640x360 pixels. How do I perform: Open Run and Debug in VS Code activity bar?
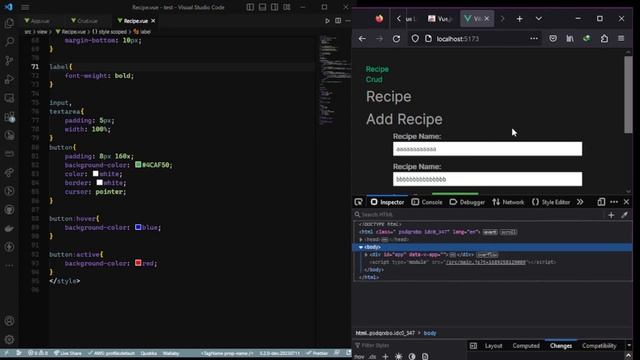click(9, 79)
